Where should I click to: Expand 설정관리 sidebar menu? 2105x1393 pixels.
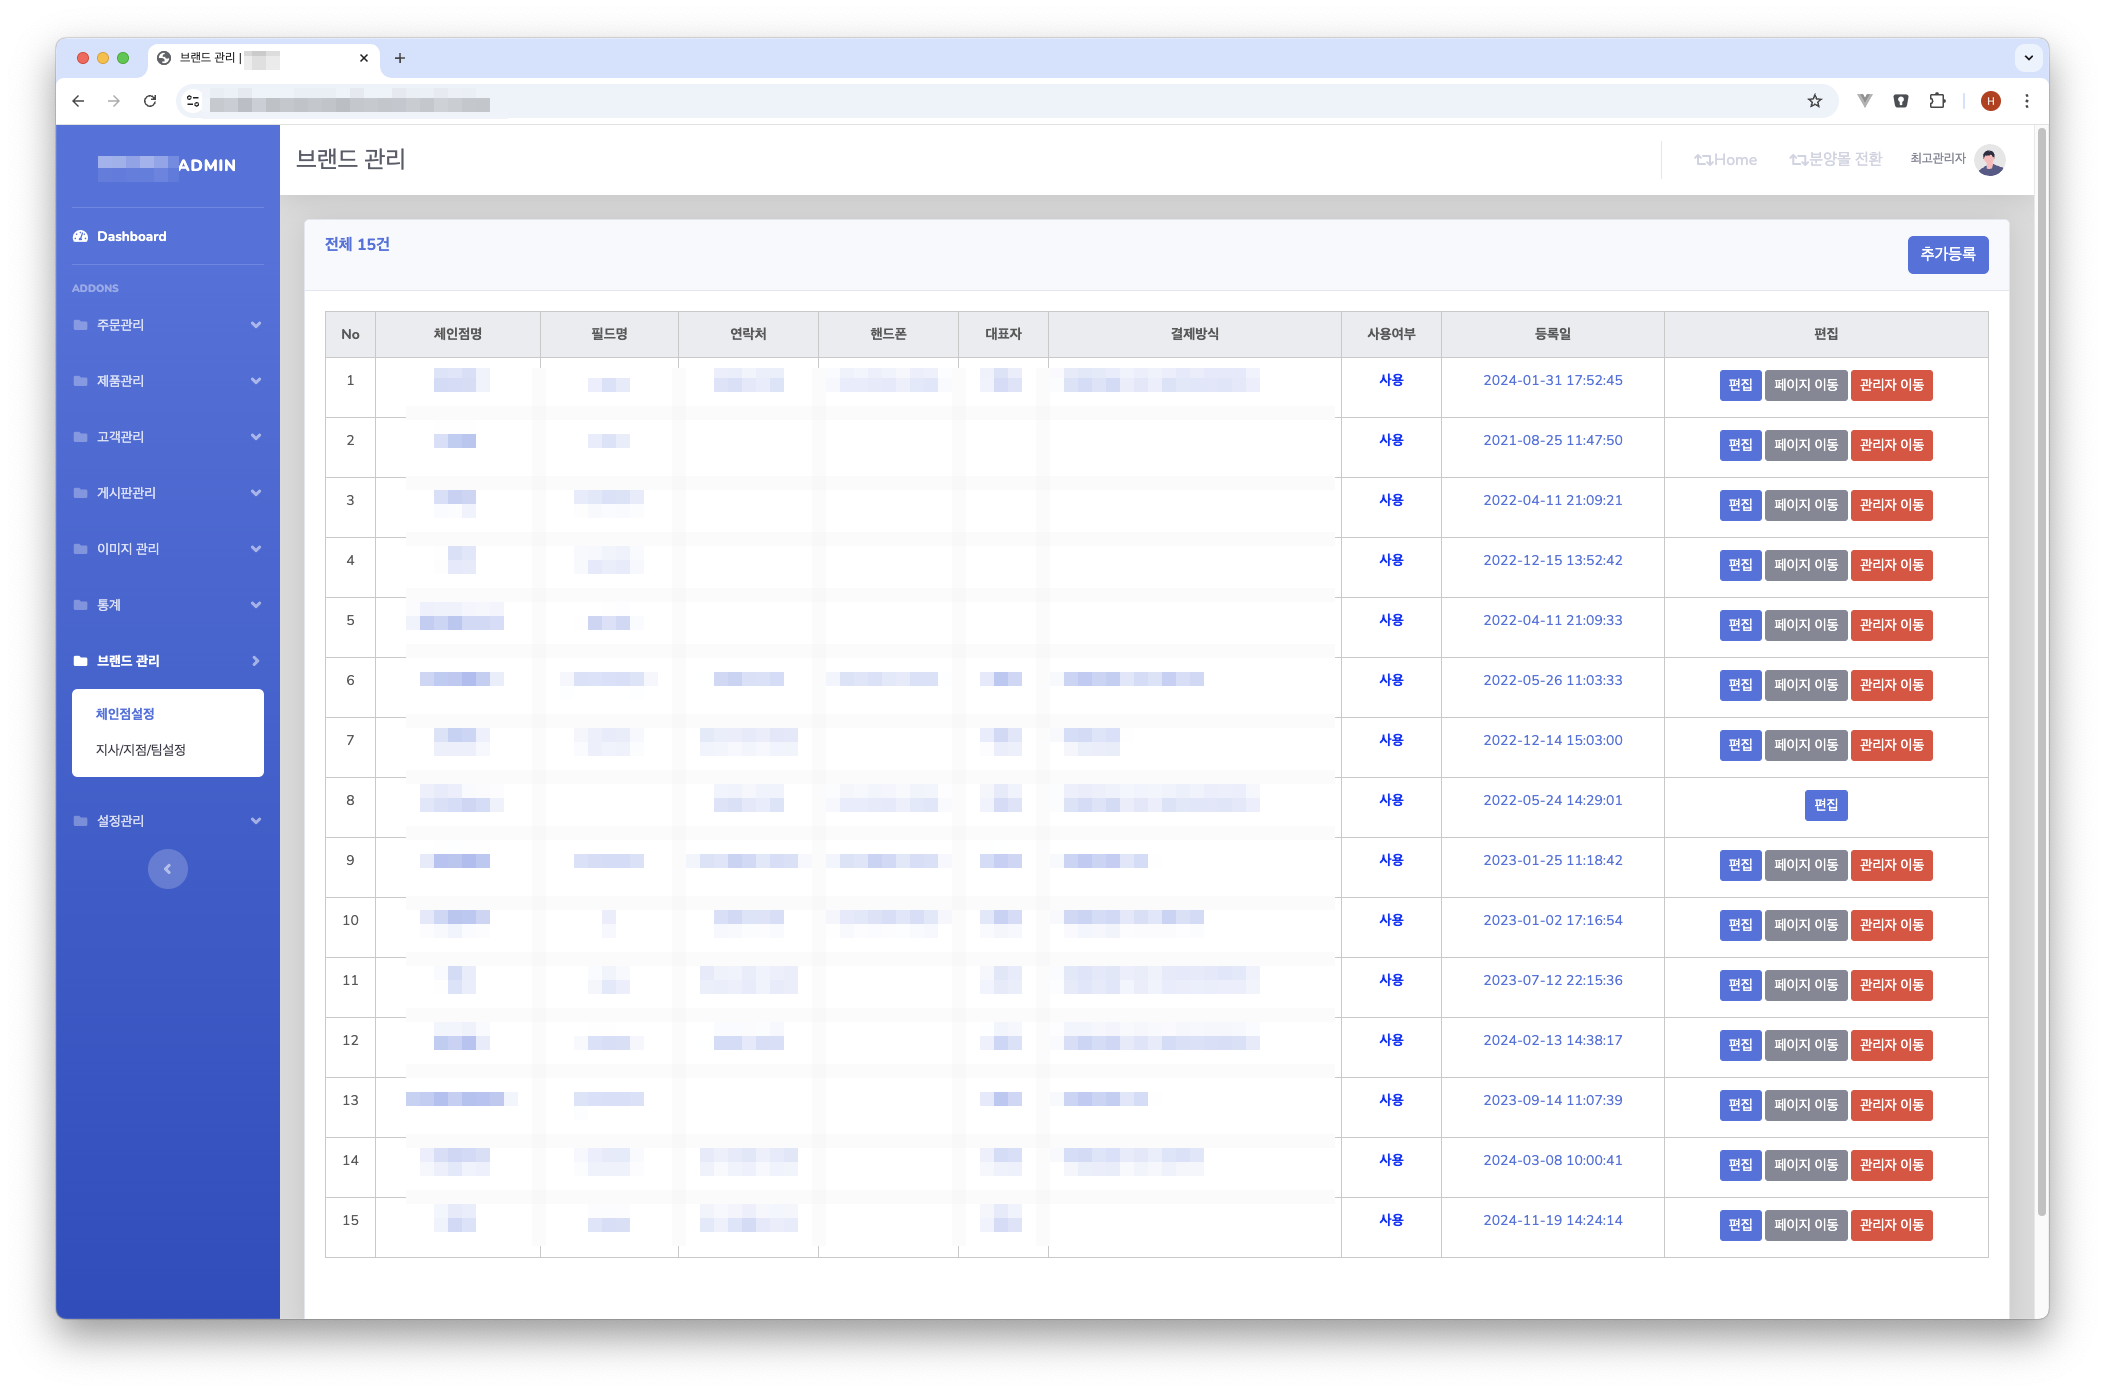tap(168, 821)
